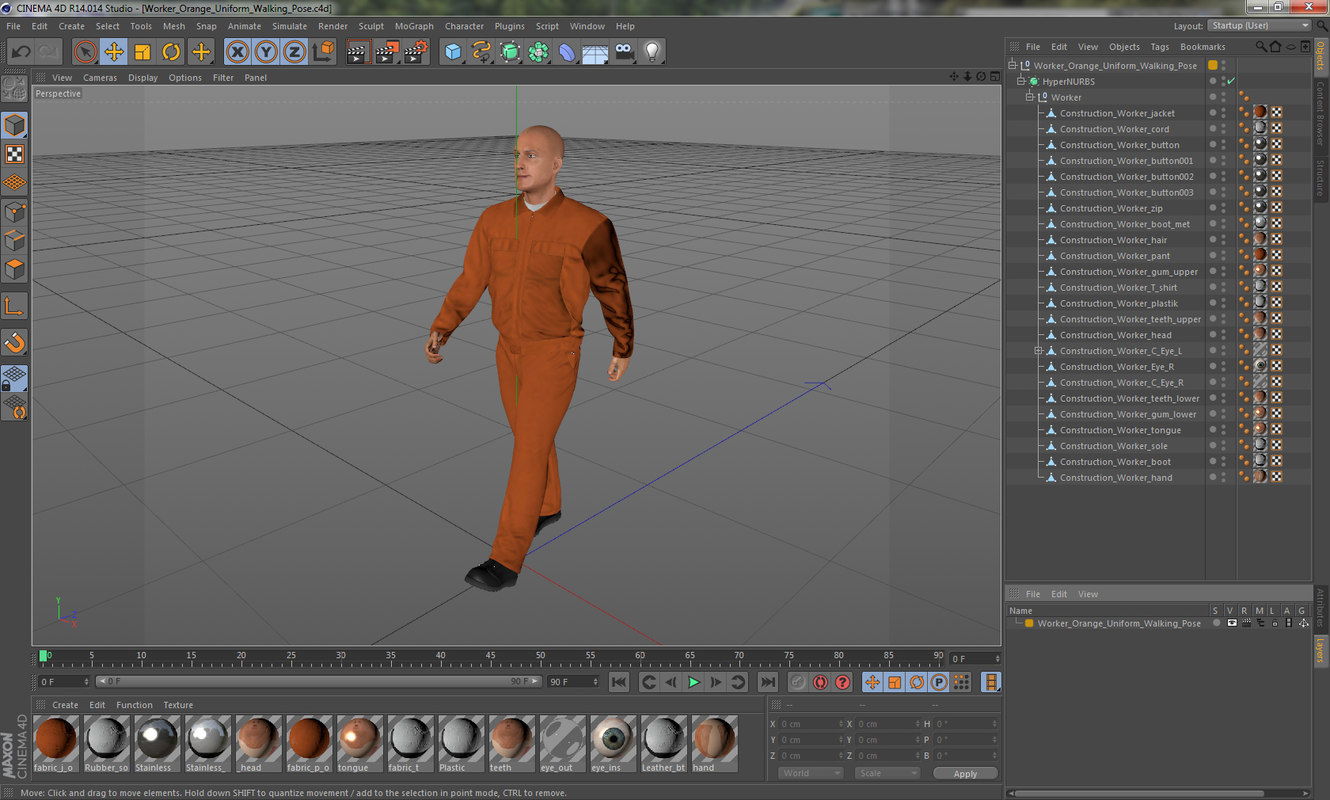Click the Cube primitive icon

click(454, 51)
